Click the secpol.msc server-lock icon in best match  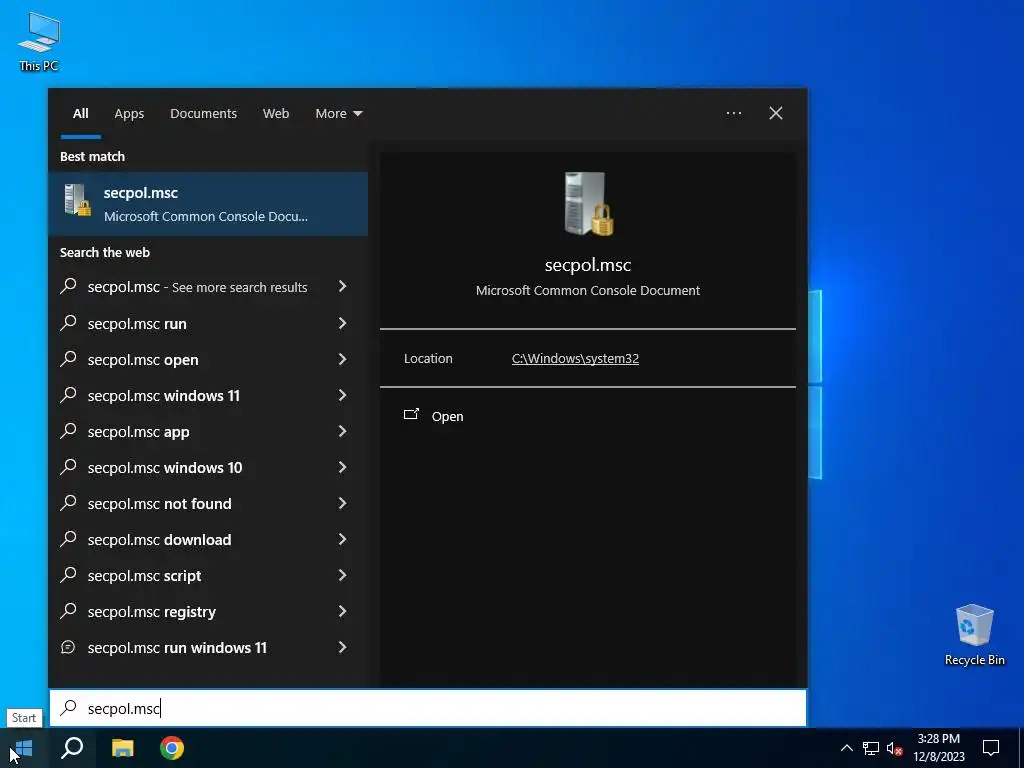[x=78, y=200]
